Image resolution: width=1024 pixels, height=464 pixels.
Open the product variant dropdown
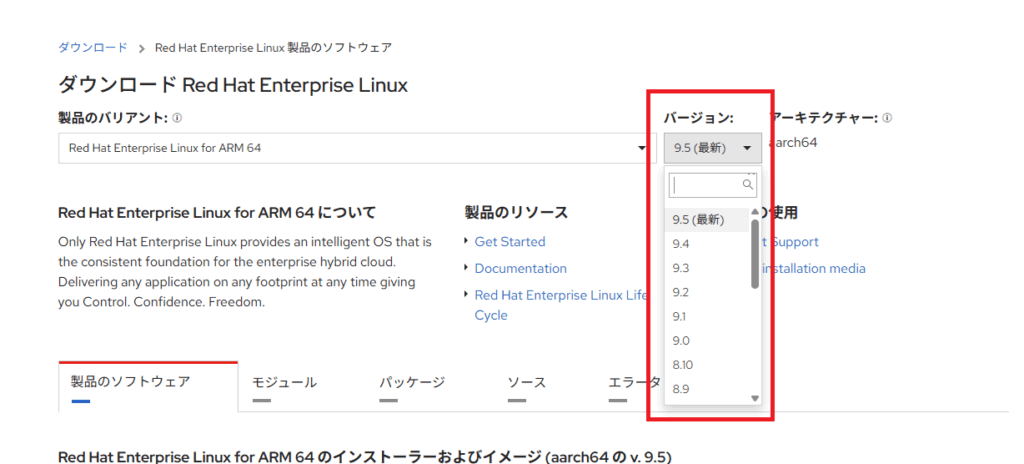pyautogui.click(x=357, y=149)
